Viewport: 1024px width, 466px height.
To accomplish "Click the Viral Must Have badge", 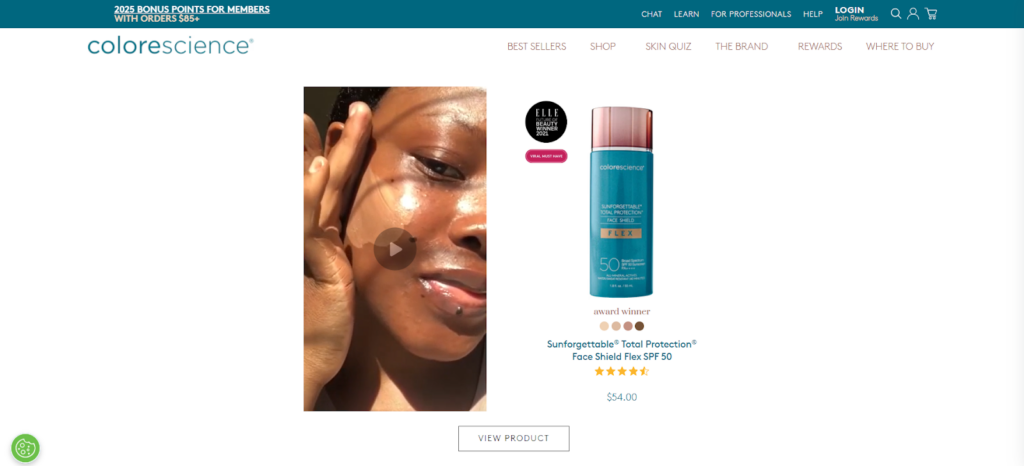I will pyautogui.click(x=546, y=156).
